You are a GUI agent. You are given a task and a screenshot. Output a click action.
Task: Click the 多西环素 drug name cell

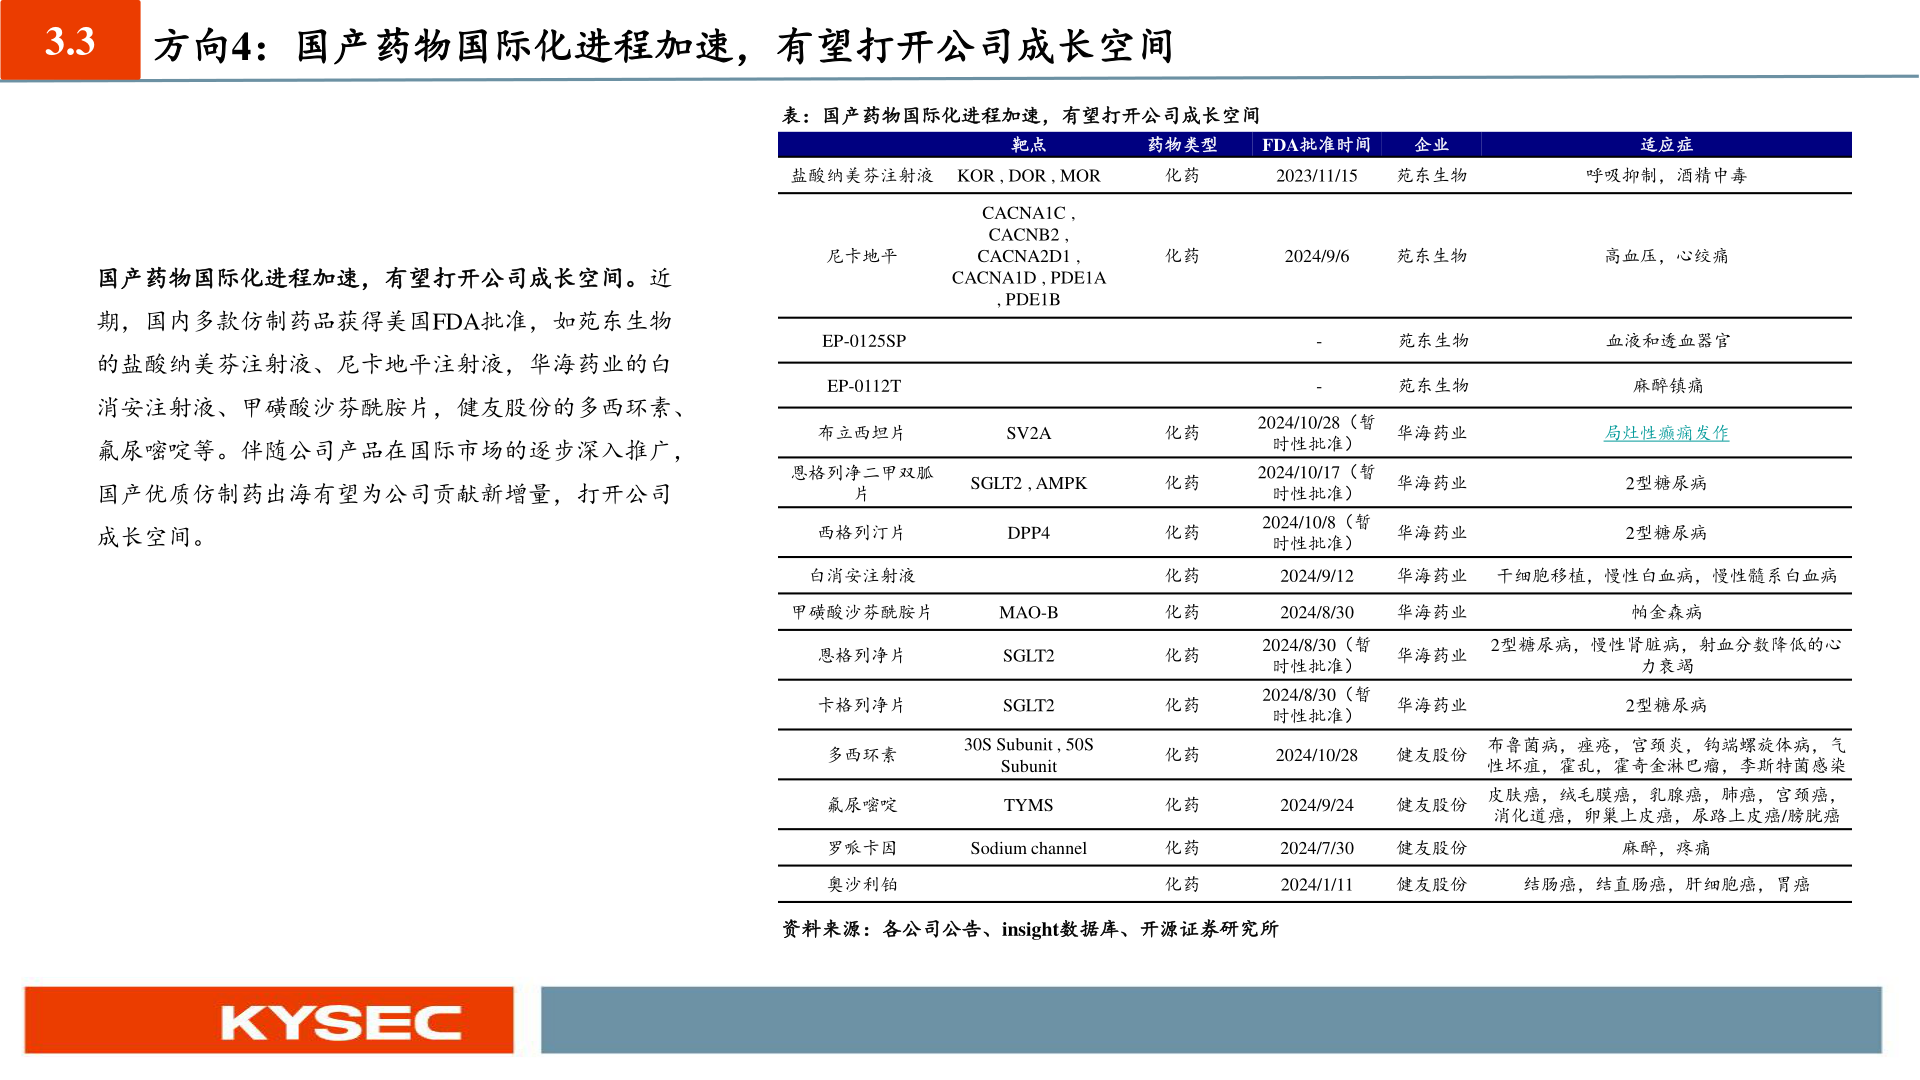click(862, 755)
